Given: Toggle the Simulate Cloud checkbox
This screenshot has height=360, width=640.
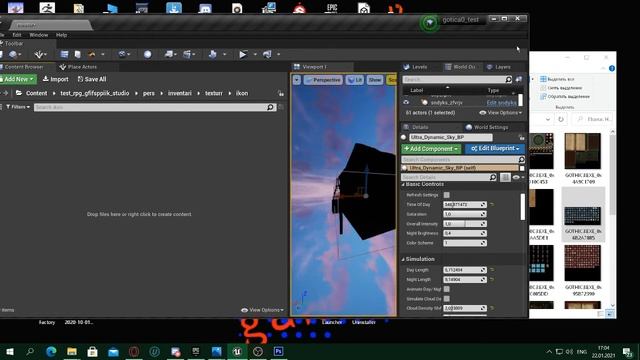Looking at the screenshot, I should tap(447, 299).
